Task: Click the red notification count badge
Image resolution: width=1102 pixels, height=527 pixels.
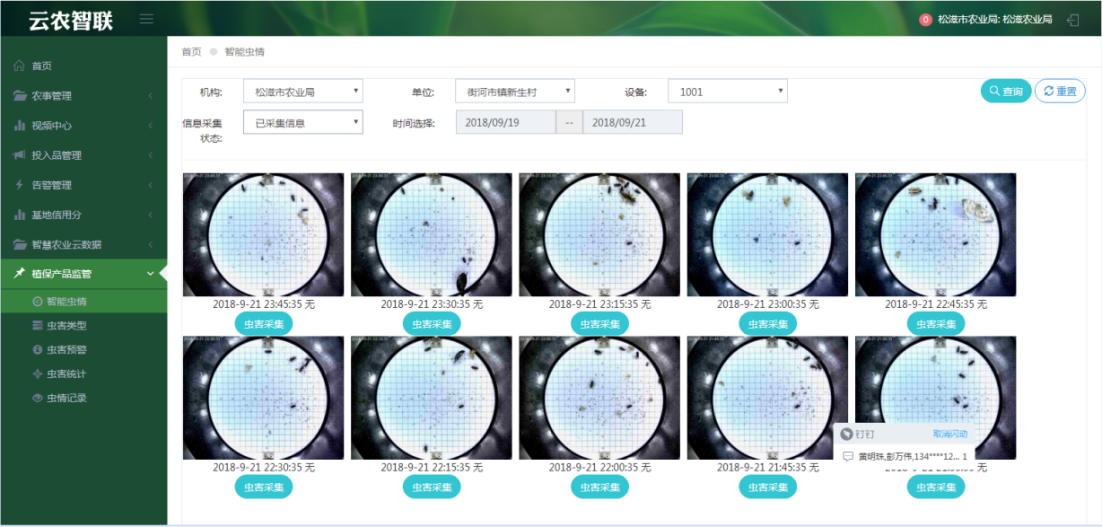Action: (x=925, y=19)
